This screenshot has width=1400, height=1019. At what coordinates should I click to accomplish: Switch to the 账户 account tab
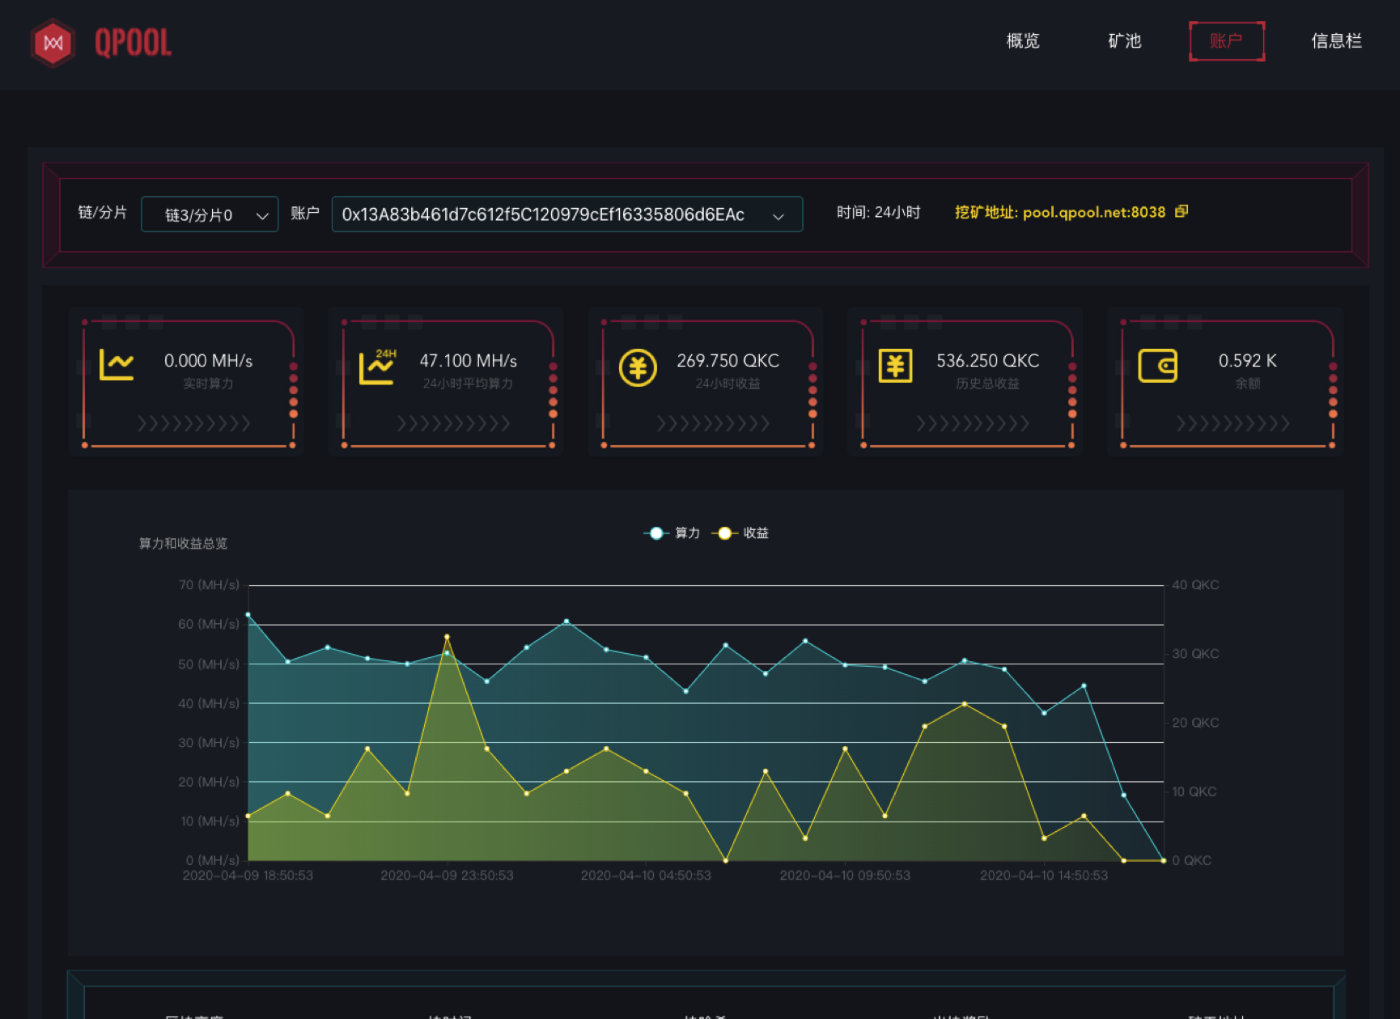(x=1226, y=41)
